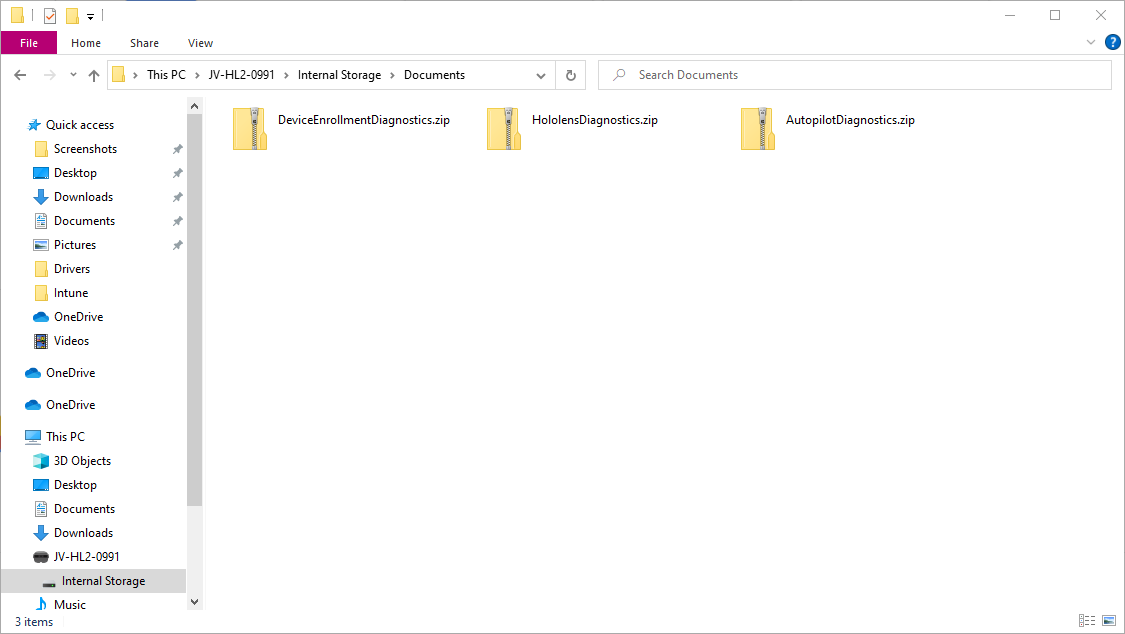Click Documents in the address bar
This screenshot has height=634, width=1125.
(434, 75)
